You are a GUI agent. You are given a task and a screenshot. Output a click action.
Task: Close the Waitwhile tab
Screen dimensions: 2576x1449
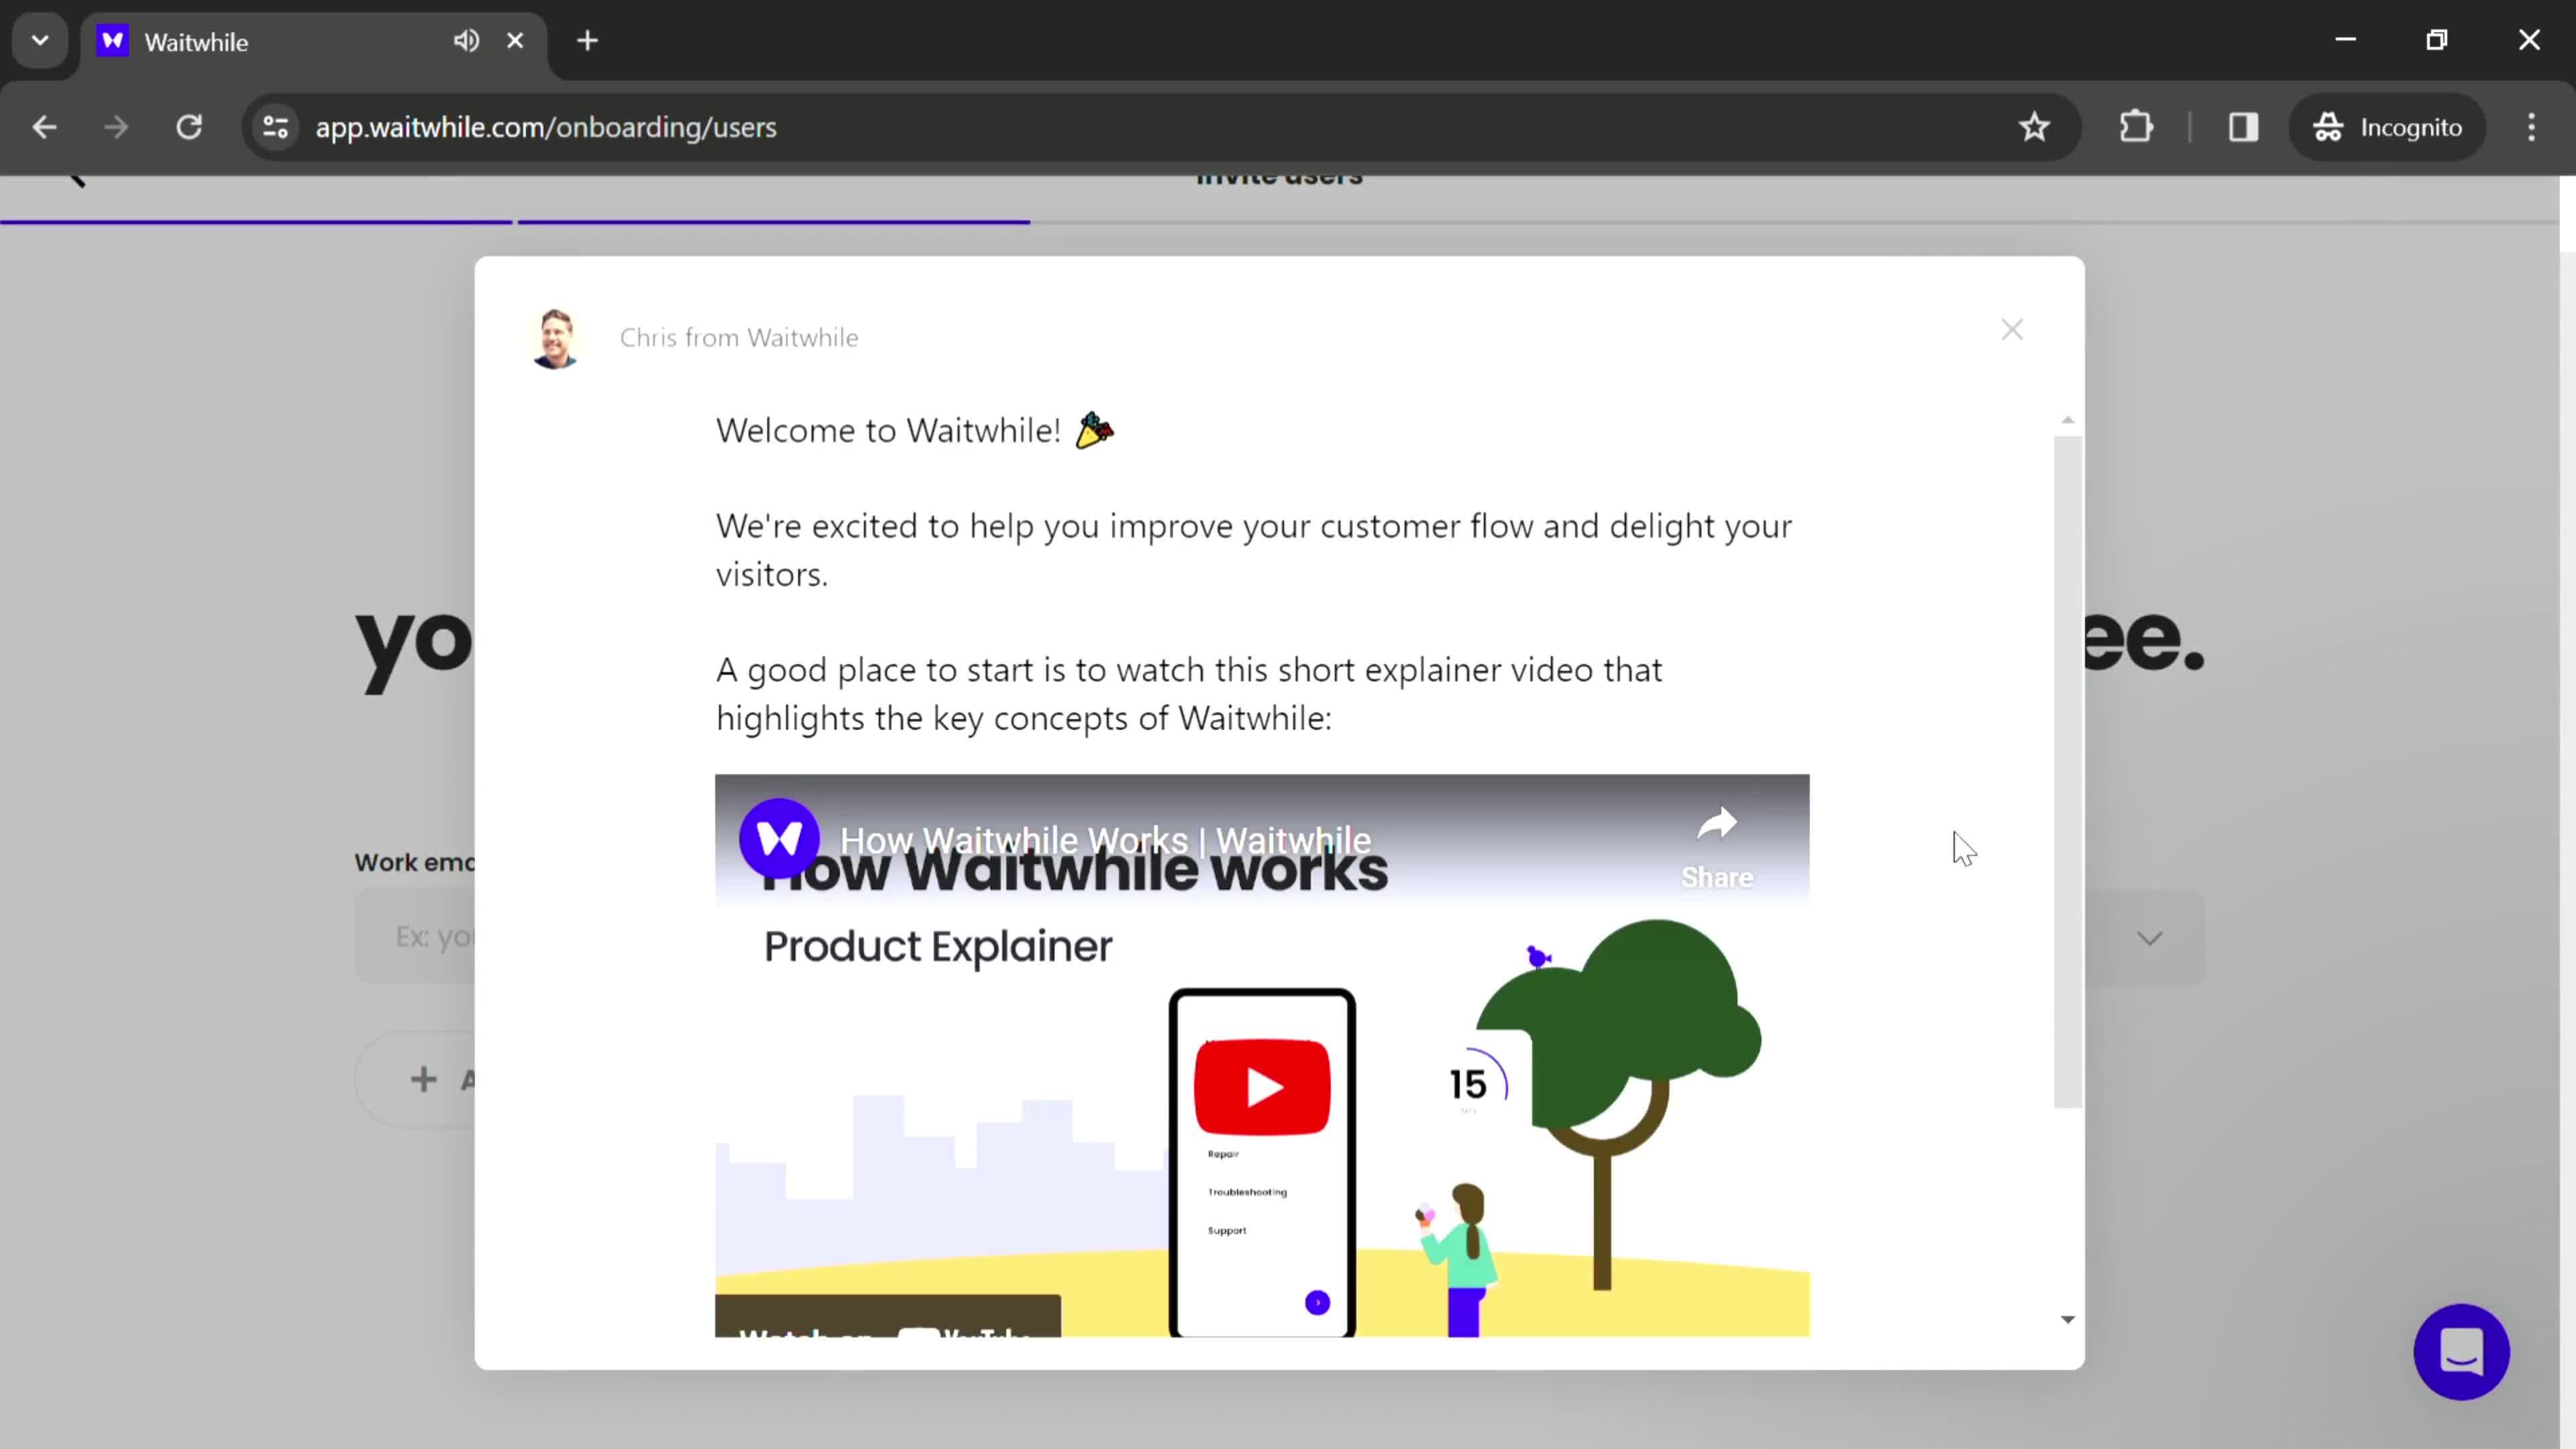point(515,41)
